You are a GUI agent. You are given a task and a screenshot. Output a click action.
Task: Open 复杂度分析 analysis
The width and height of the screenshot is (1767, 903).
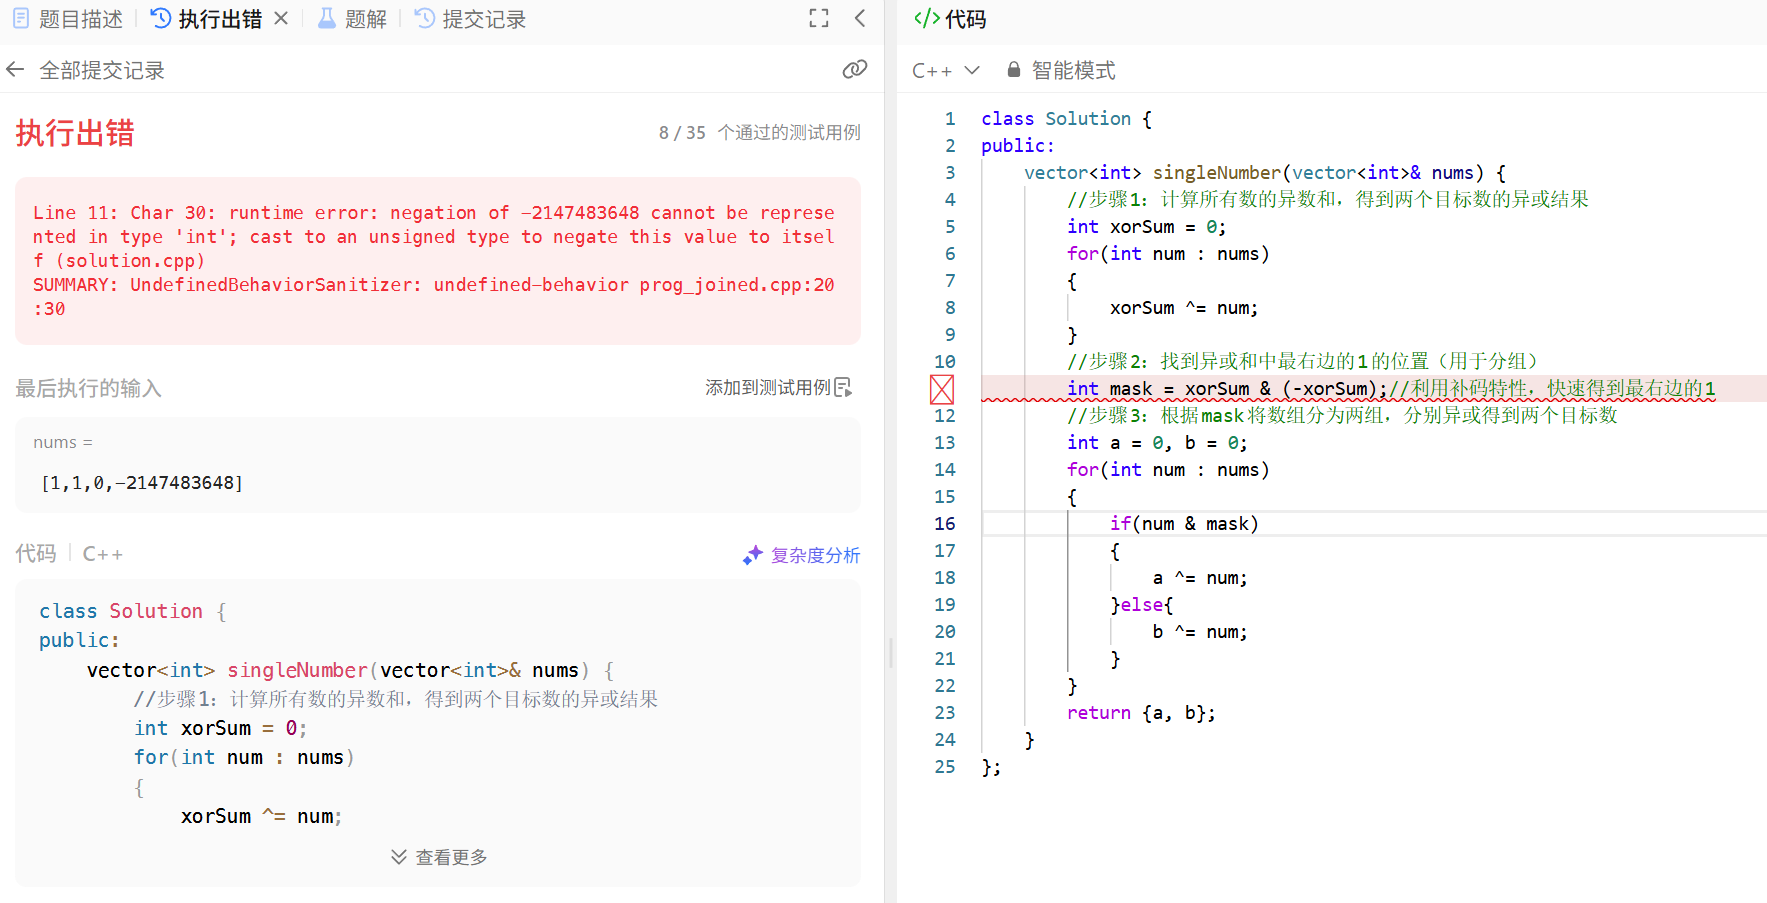tap(802, 555)
